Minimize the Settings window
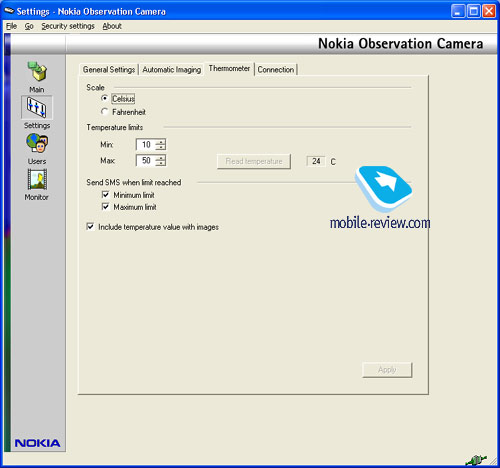This screenshot has height=468, width=500. (458, 11)
